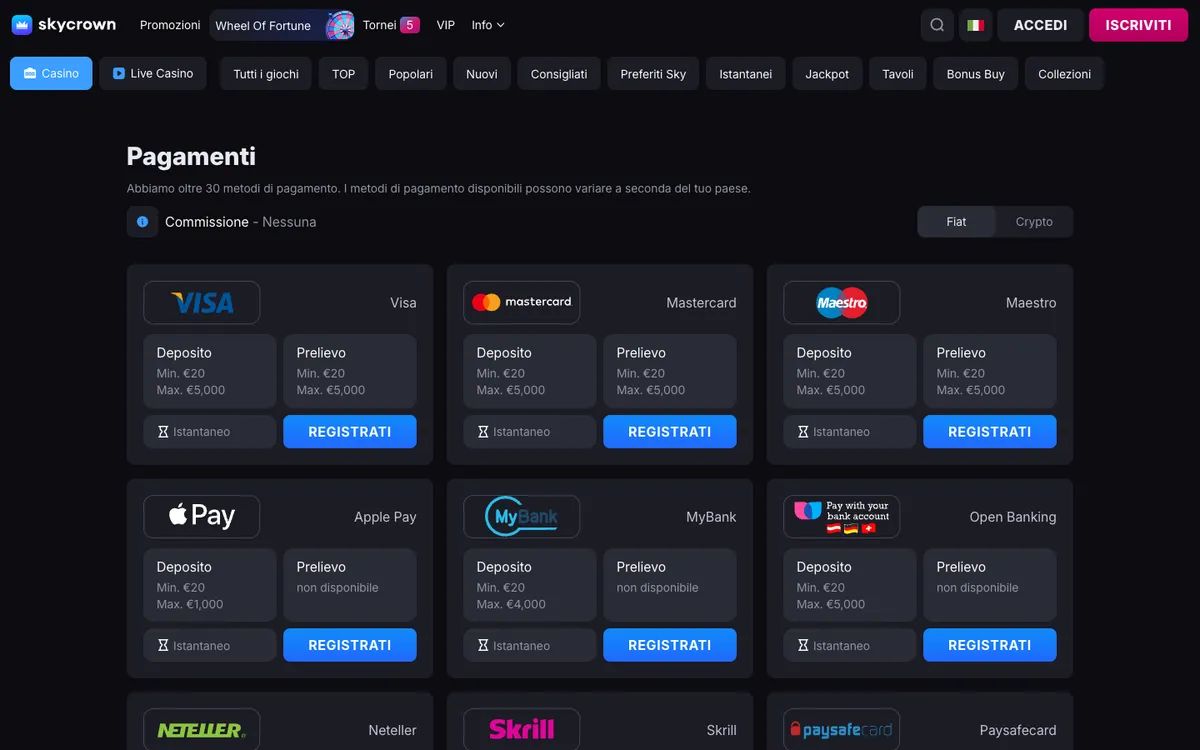1200x750 pixels.
Task: Open the Wheel Of Fortune banner
Action: [283, 25]
